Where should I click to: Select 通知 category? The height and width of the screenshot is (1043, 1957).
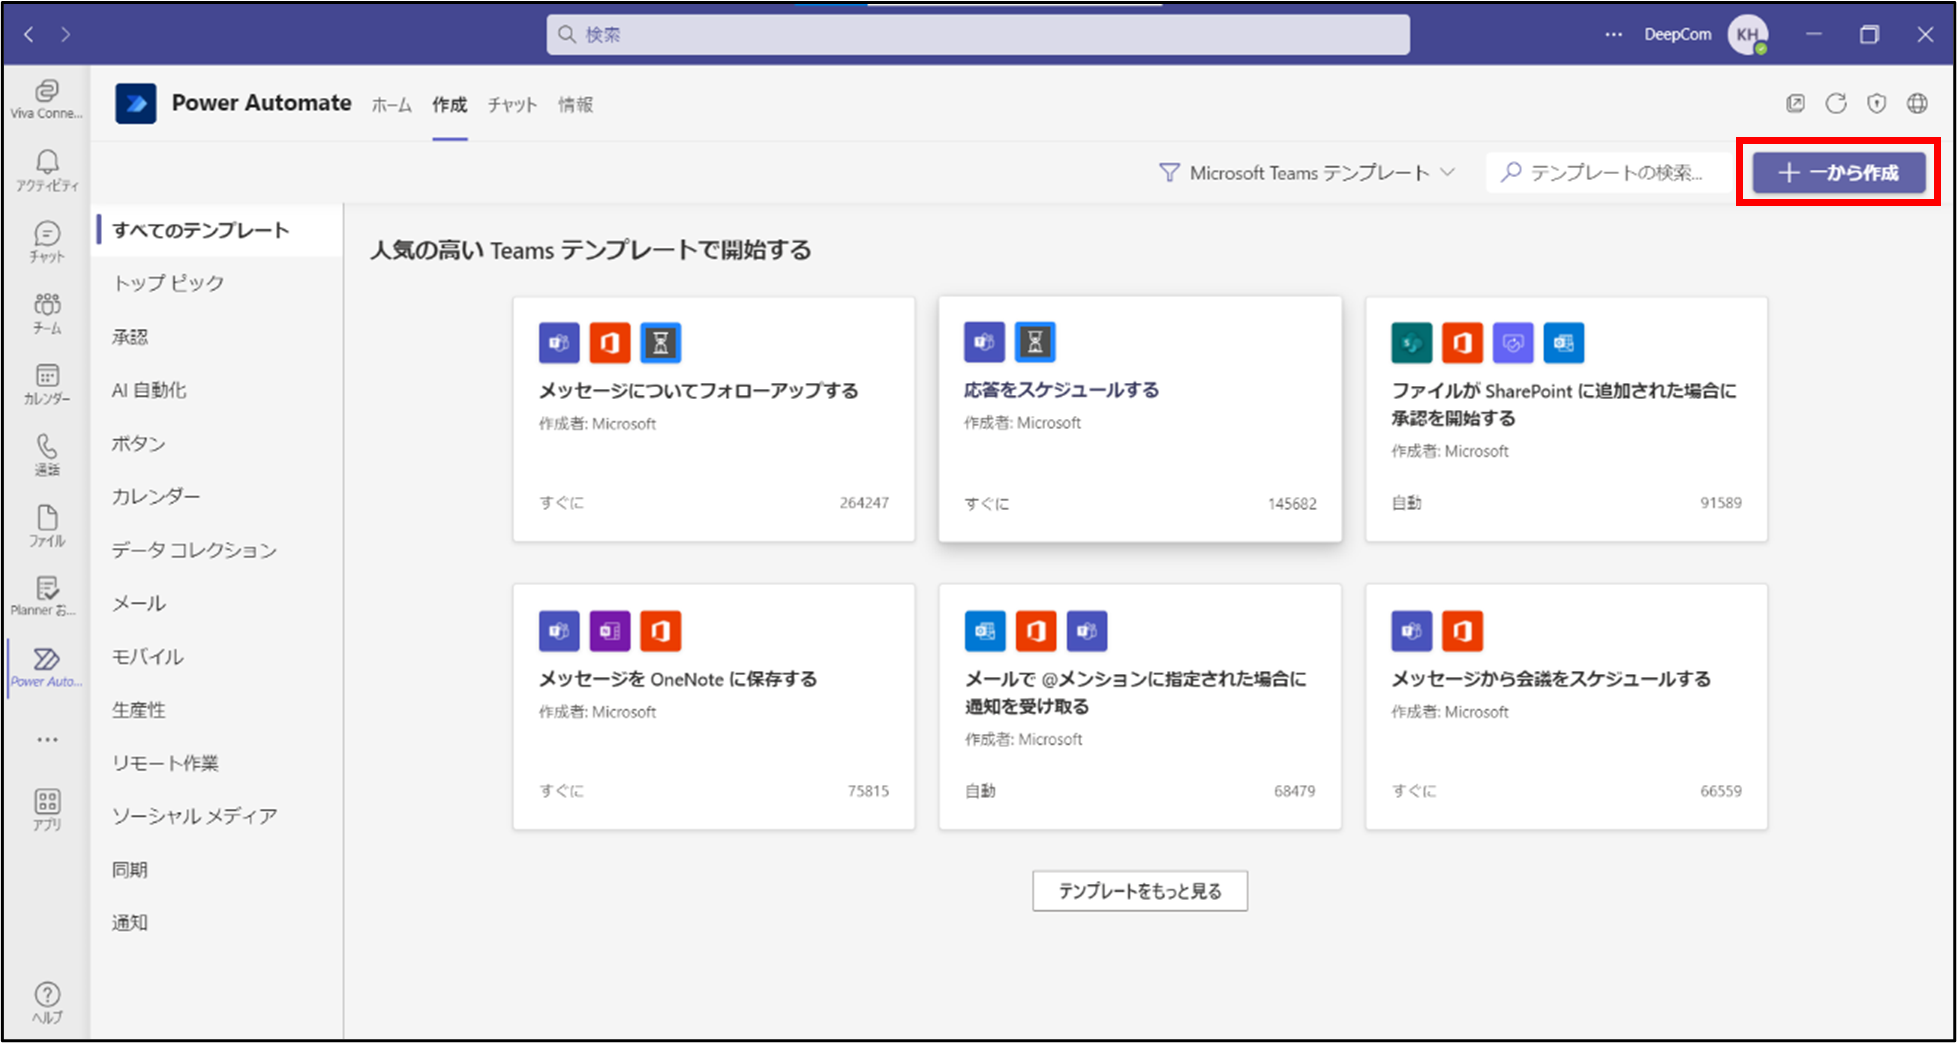coord(219,923)
